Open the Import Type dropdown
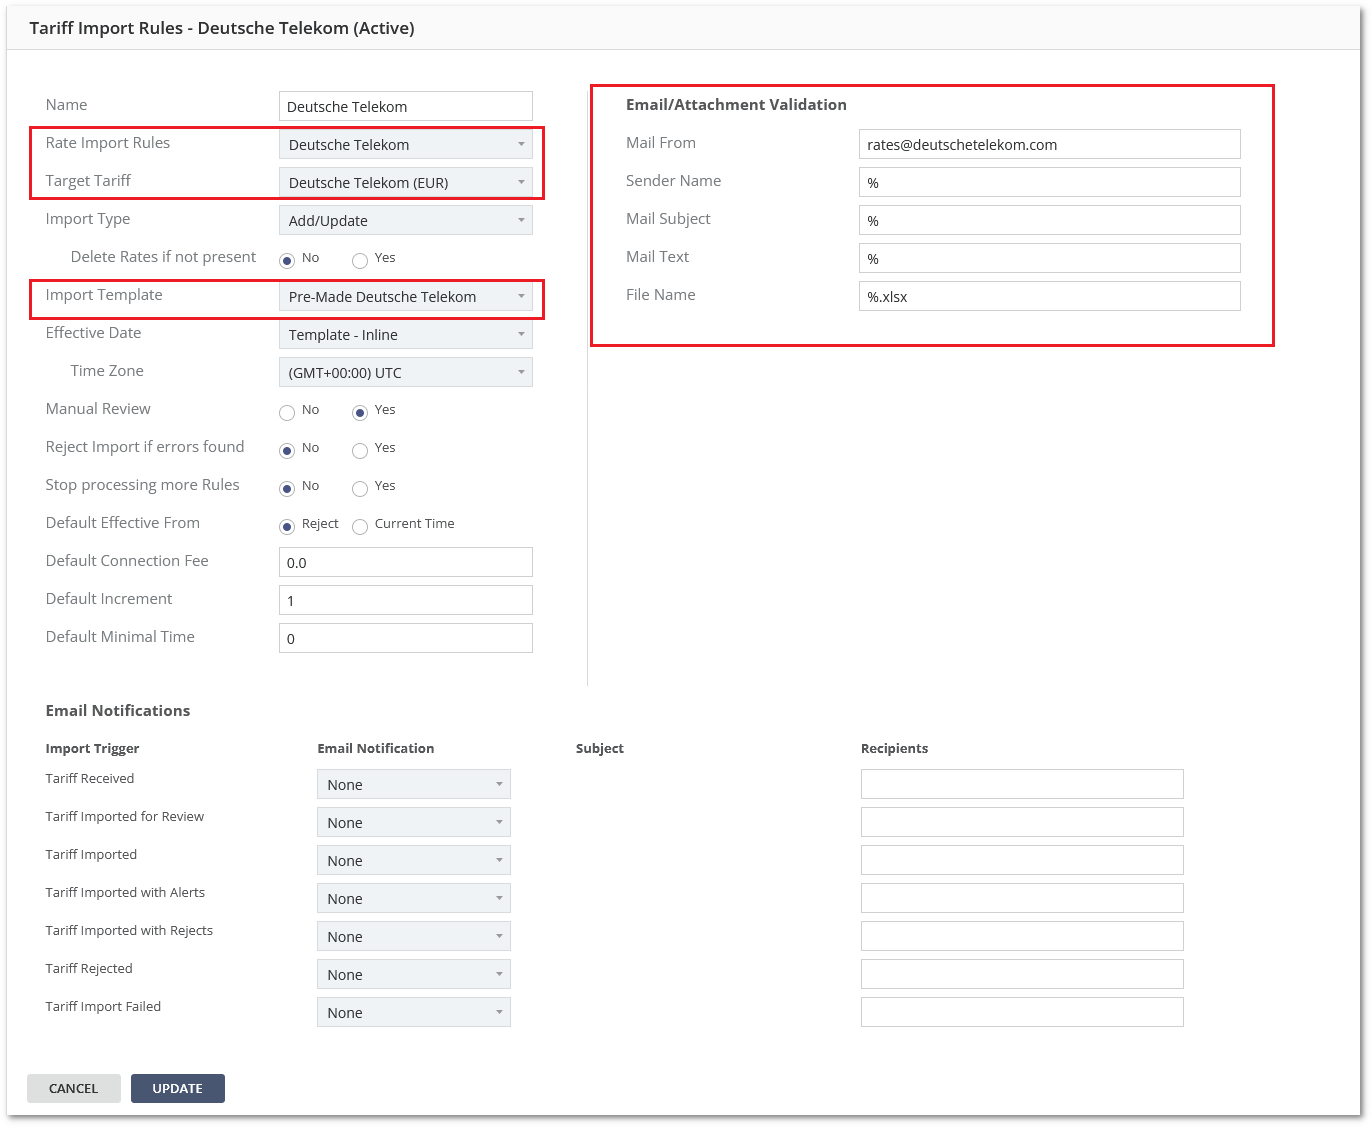The width and height of the screenshot is (1372, 1127). [x=405, y=221]
